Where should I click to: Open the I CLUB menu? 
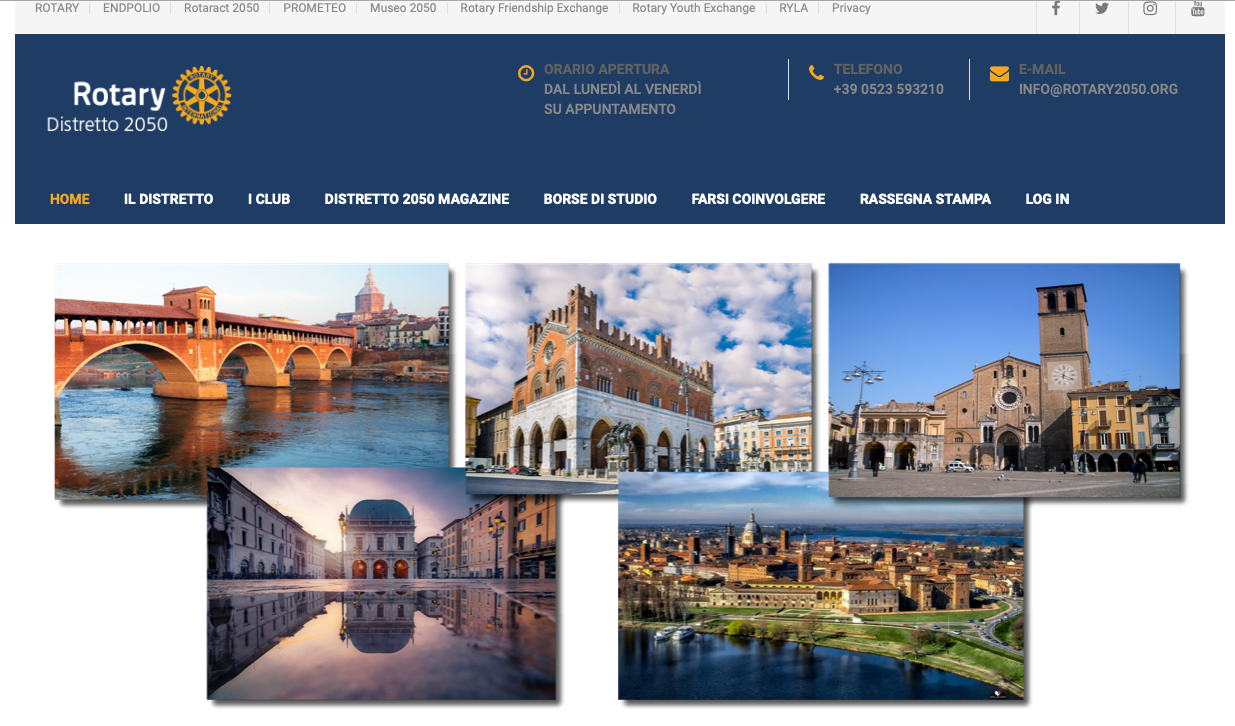(269, 199)
